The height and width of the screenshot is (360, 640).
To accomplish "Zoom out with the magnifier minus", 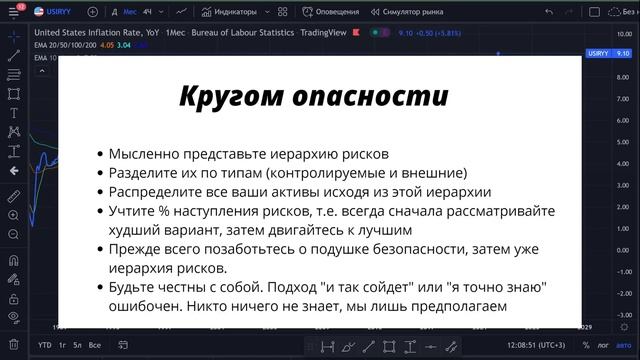I will 14,234.
